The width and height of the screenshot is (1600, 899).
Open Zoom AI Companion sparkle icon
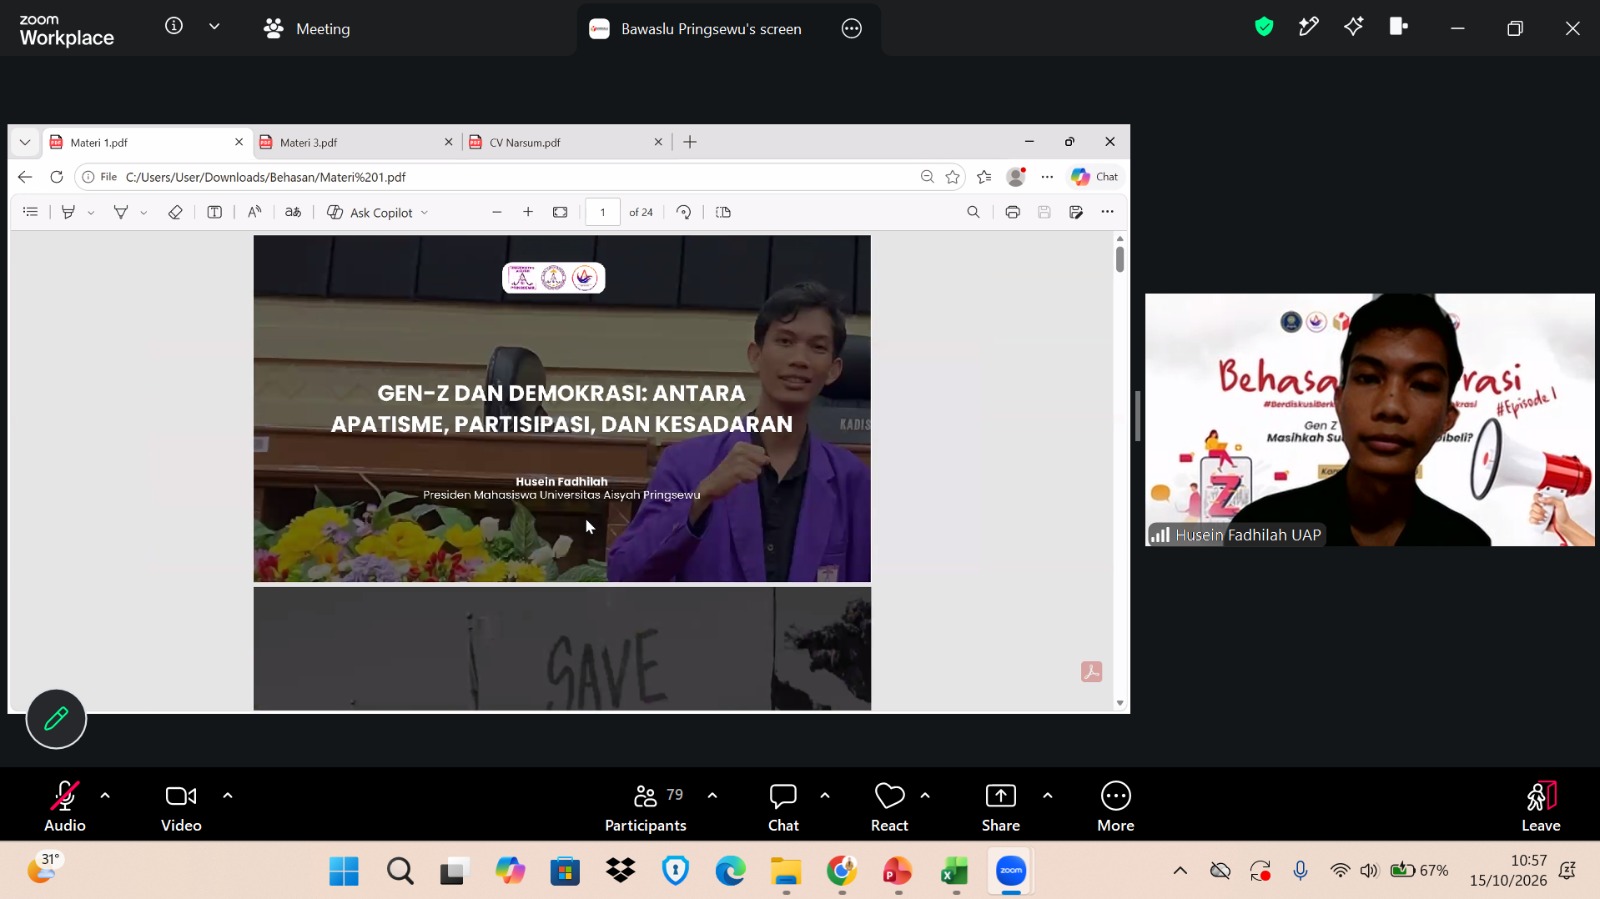point(1353,27)
